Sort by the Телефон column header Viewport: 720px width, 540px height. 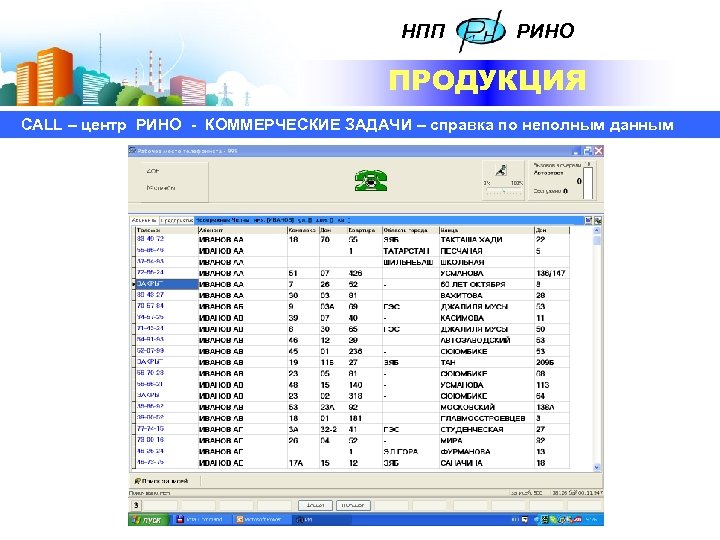[x=166, y=230]
